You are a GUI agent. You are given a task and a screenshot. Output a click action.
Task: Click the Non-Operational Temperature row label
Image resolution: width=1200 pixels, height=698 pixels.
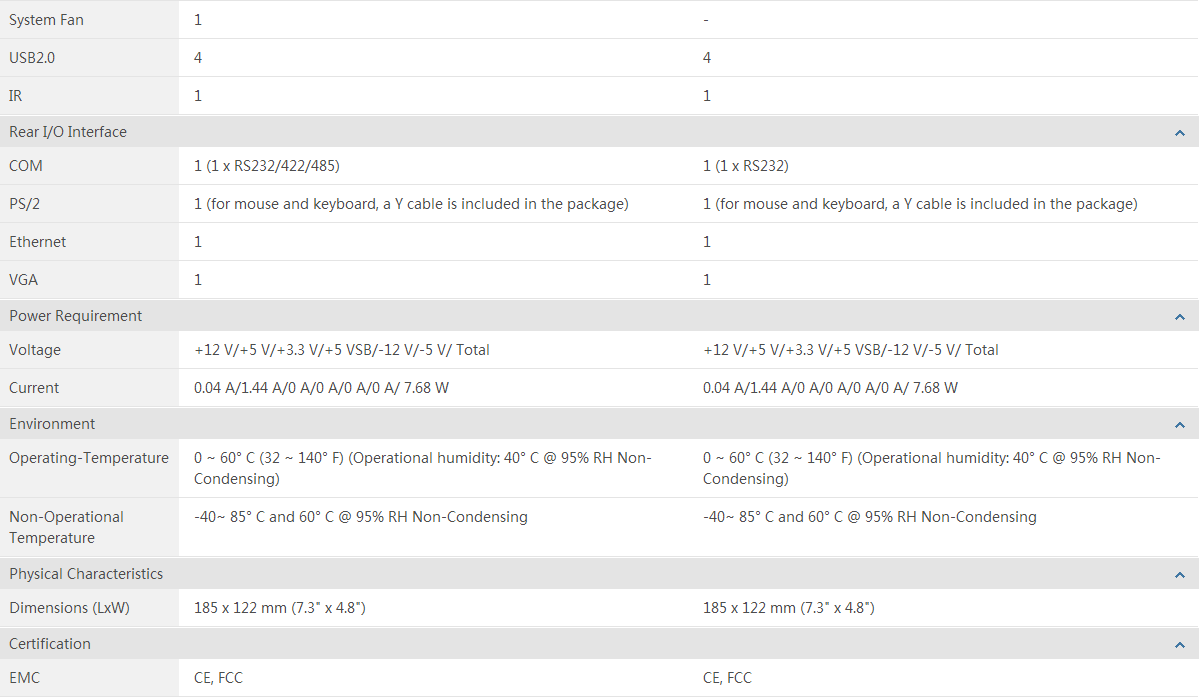pyautogui.click(x=67, y=527)
